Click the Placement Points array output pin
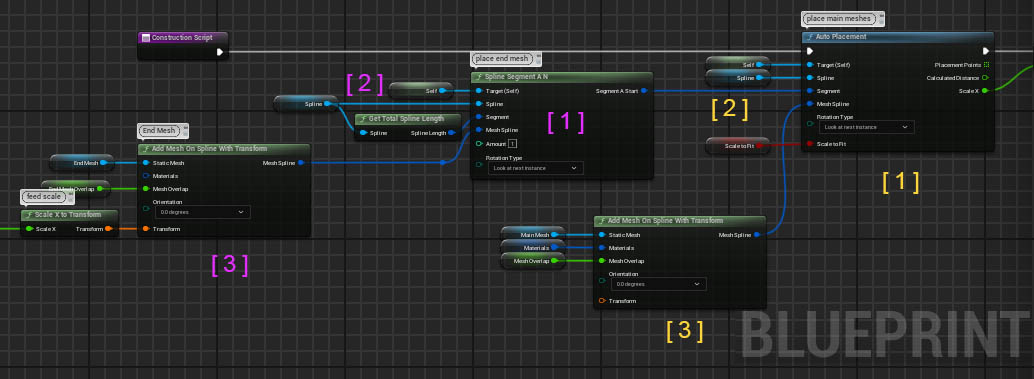 [986, 65]
